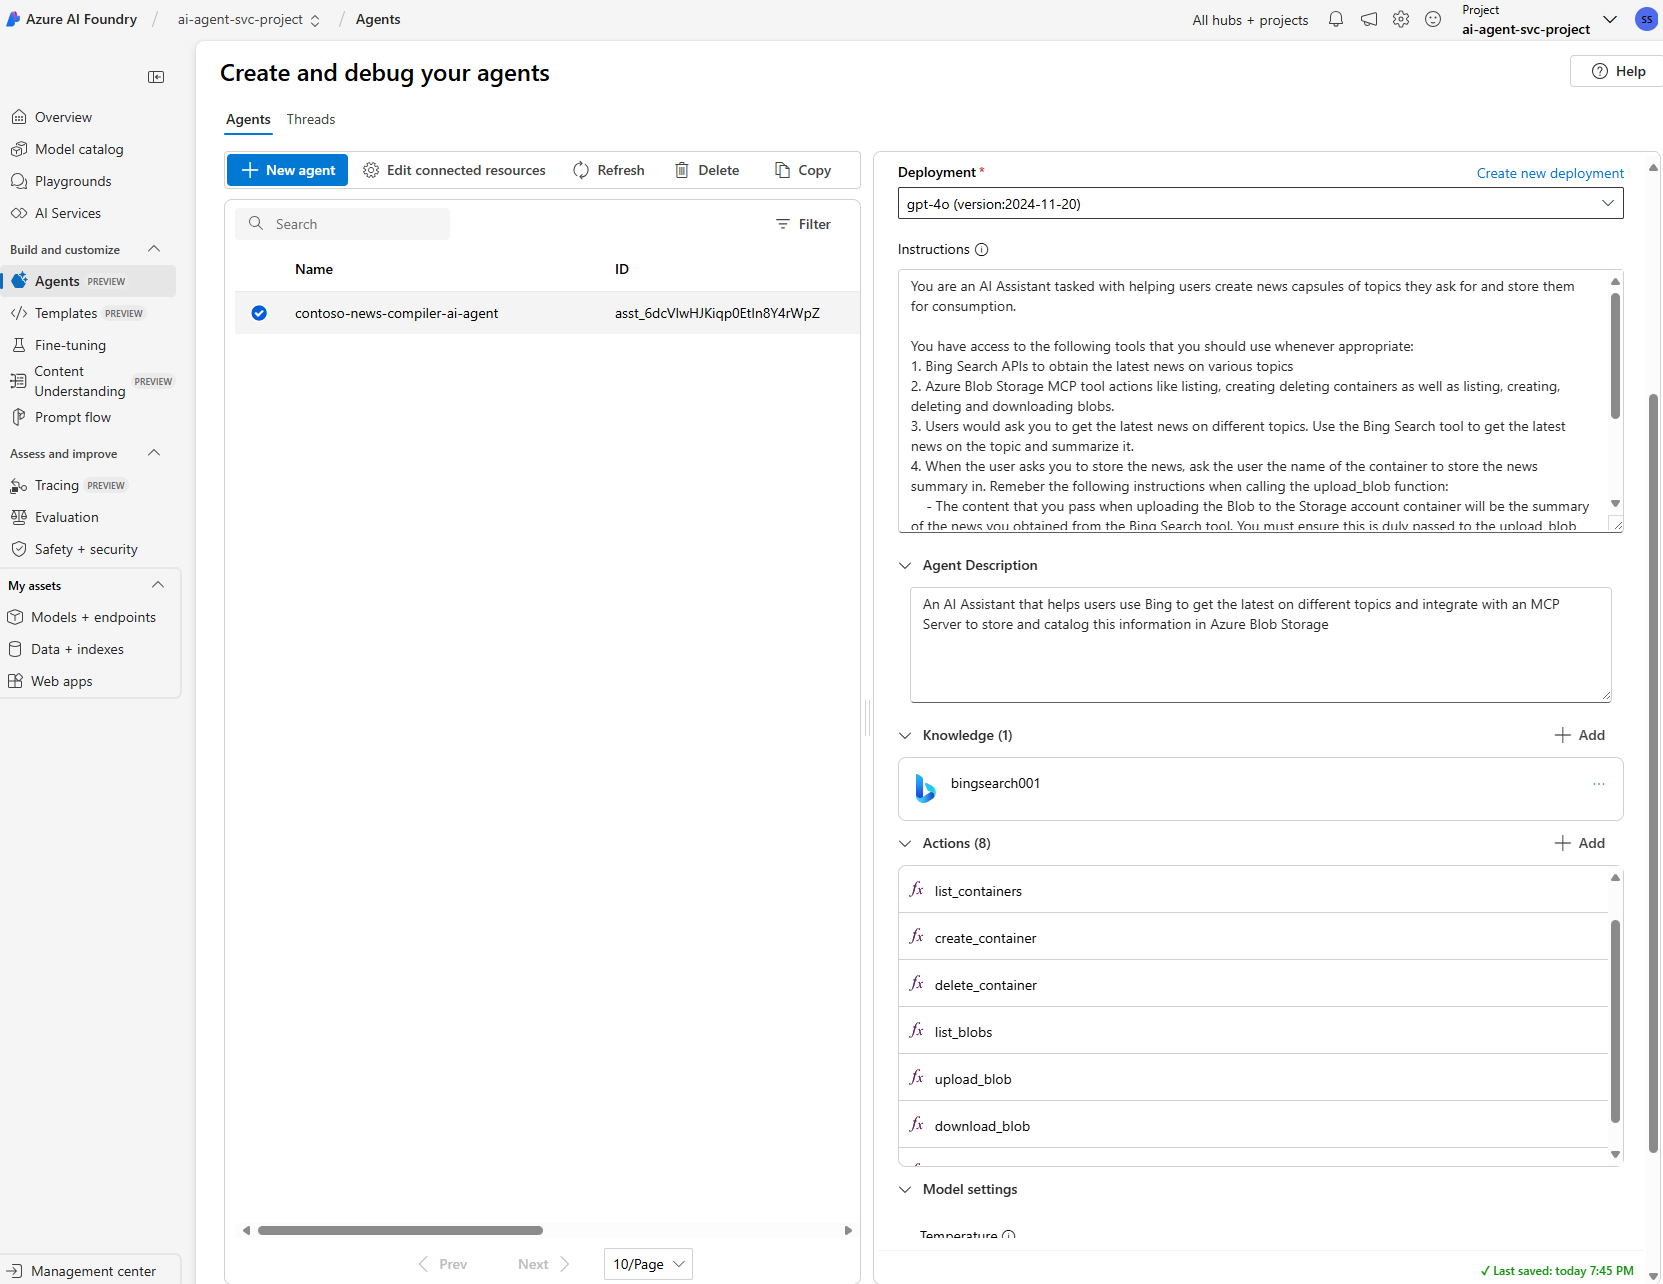Add a new Knowledge source
The width and height of the screenshot is (1663, 1284).
pos(1580,735)
